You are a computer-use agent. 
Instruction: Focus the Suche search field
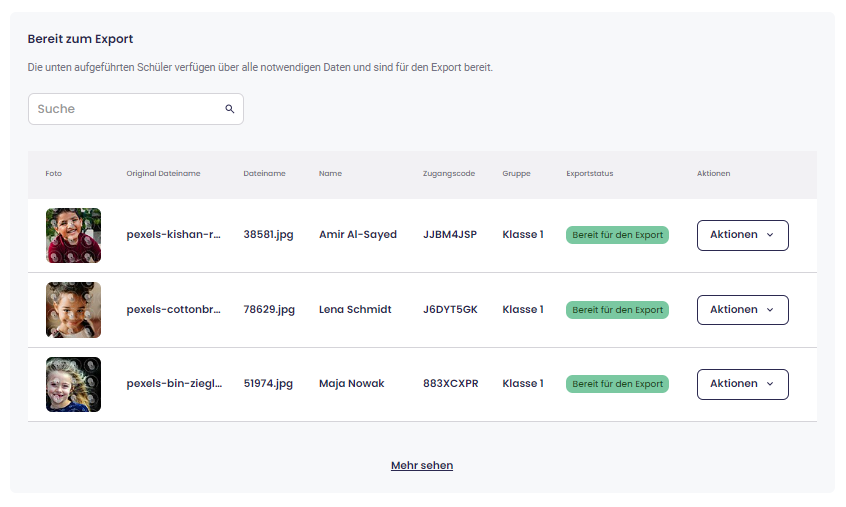click(136, 109)
